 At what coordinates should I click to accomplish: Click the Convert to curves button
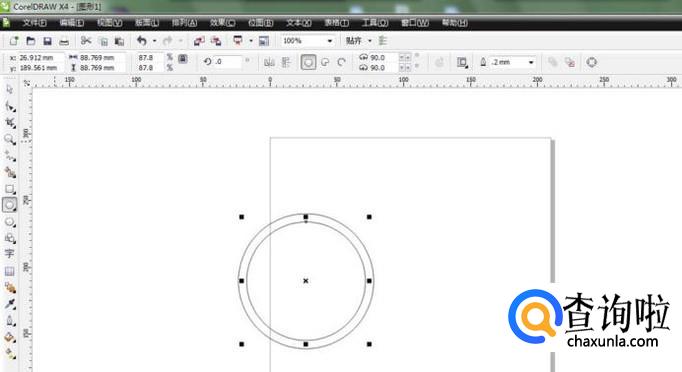tap(592, 62)
